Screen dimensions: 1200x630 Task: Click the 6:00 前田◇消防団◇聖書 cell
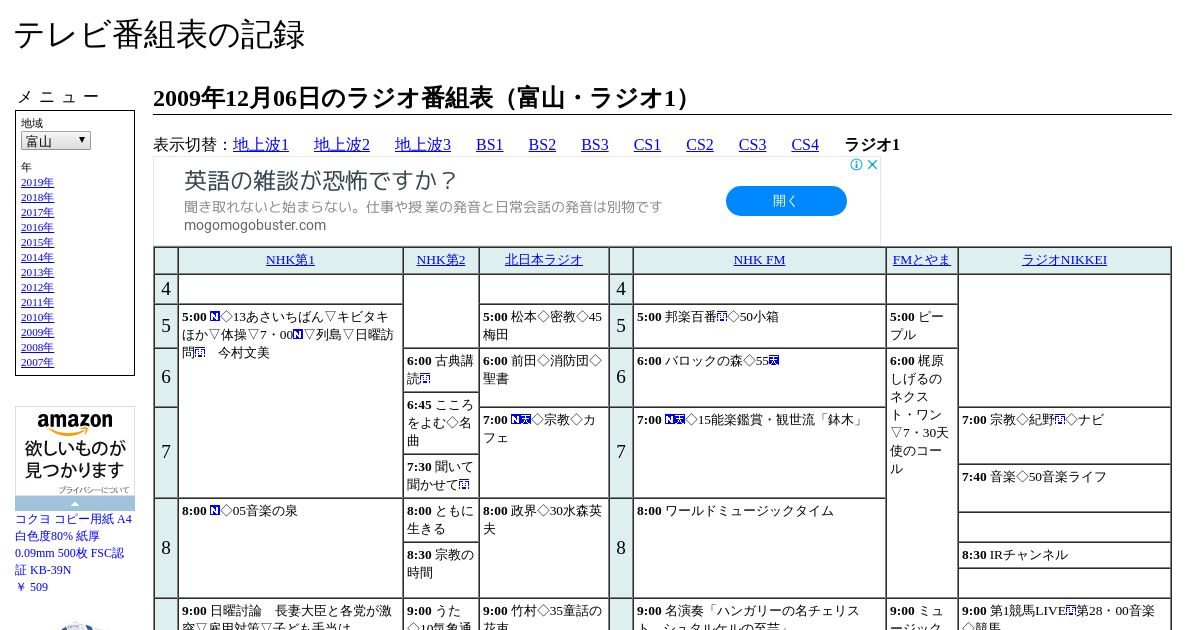(544, 377)
